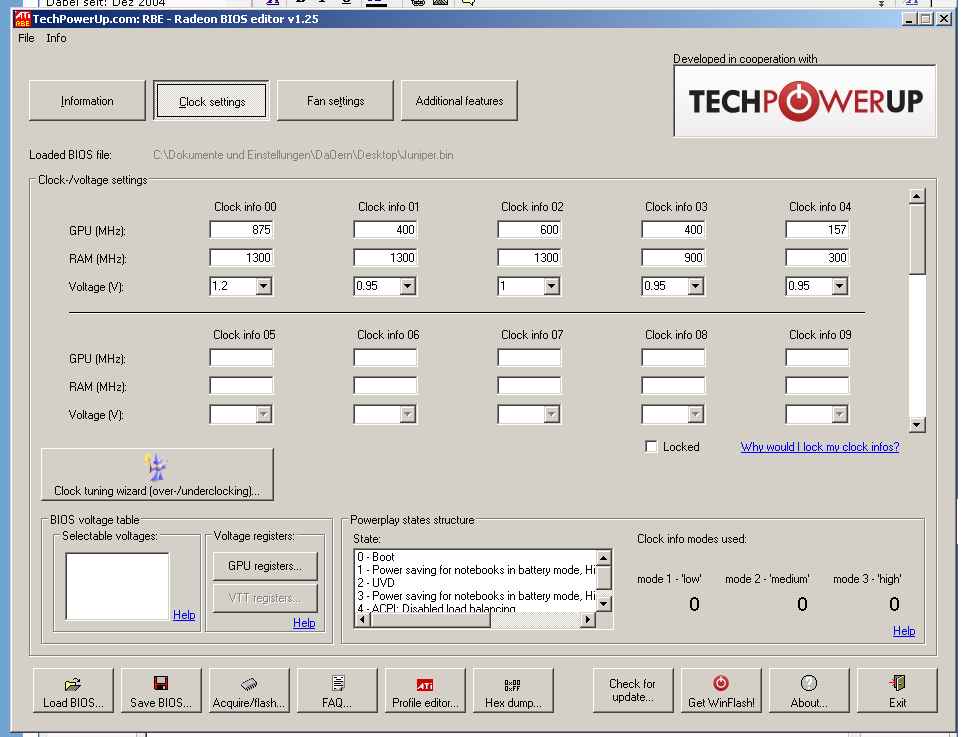Click the ATI RBE title bar icon

click(22, 19)
